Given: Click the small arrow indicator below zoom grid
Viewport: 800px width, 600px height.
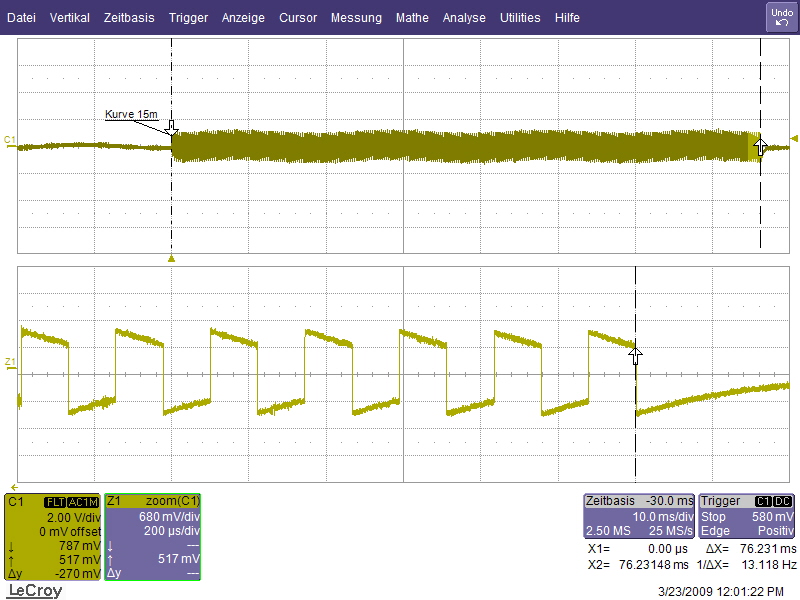Looking at the screenshot, I should (14, 487).
